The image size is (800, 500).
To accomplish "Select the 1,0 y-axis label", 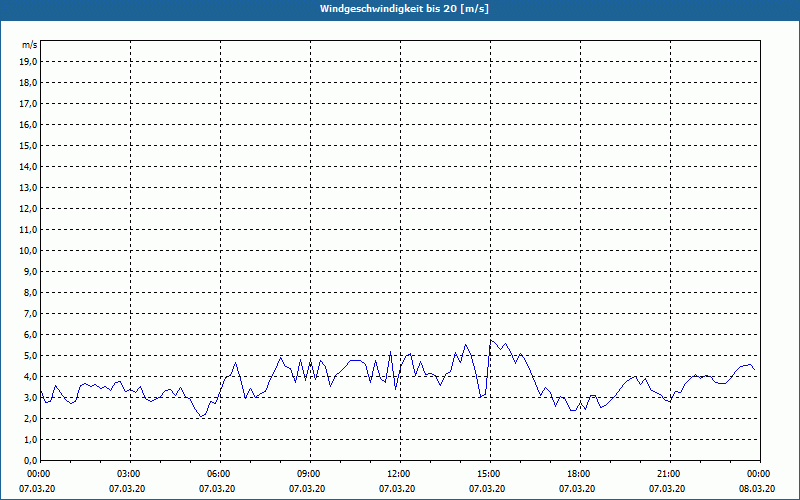I will [x=31, y=439].
